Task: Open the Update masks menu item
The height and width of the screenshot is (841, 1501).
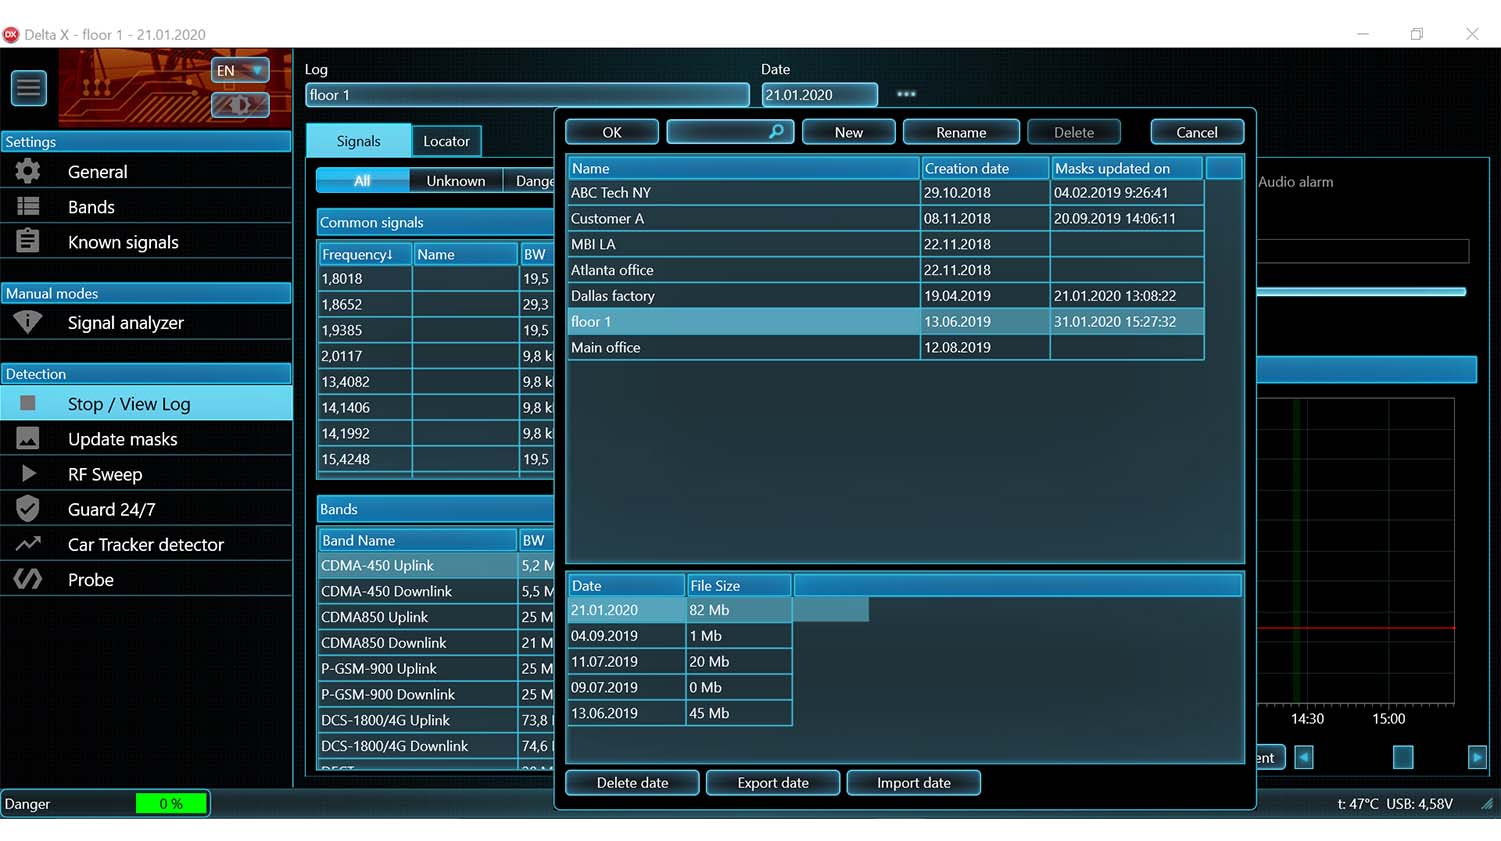Action: (122, 439)
